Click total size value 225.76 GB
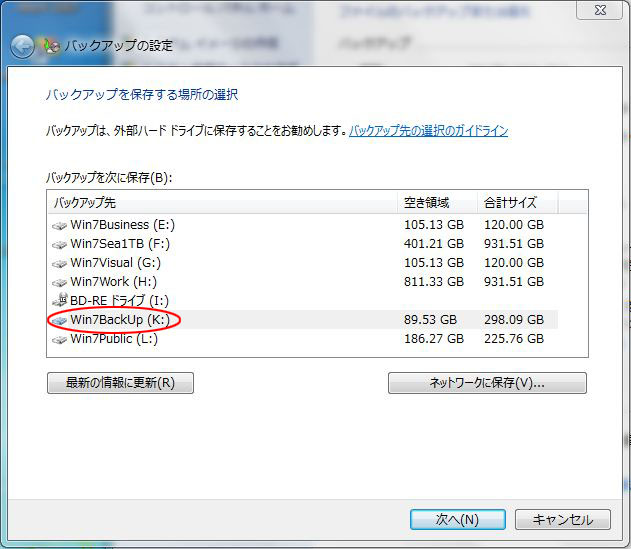The image size is (631, 549). (514, 338)
